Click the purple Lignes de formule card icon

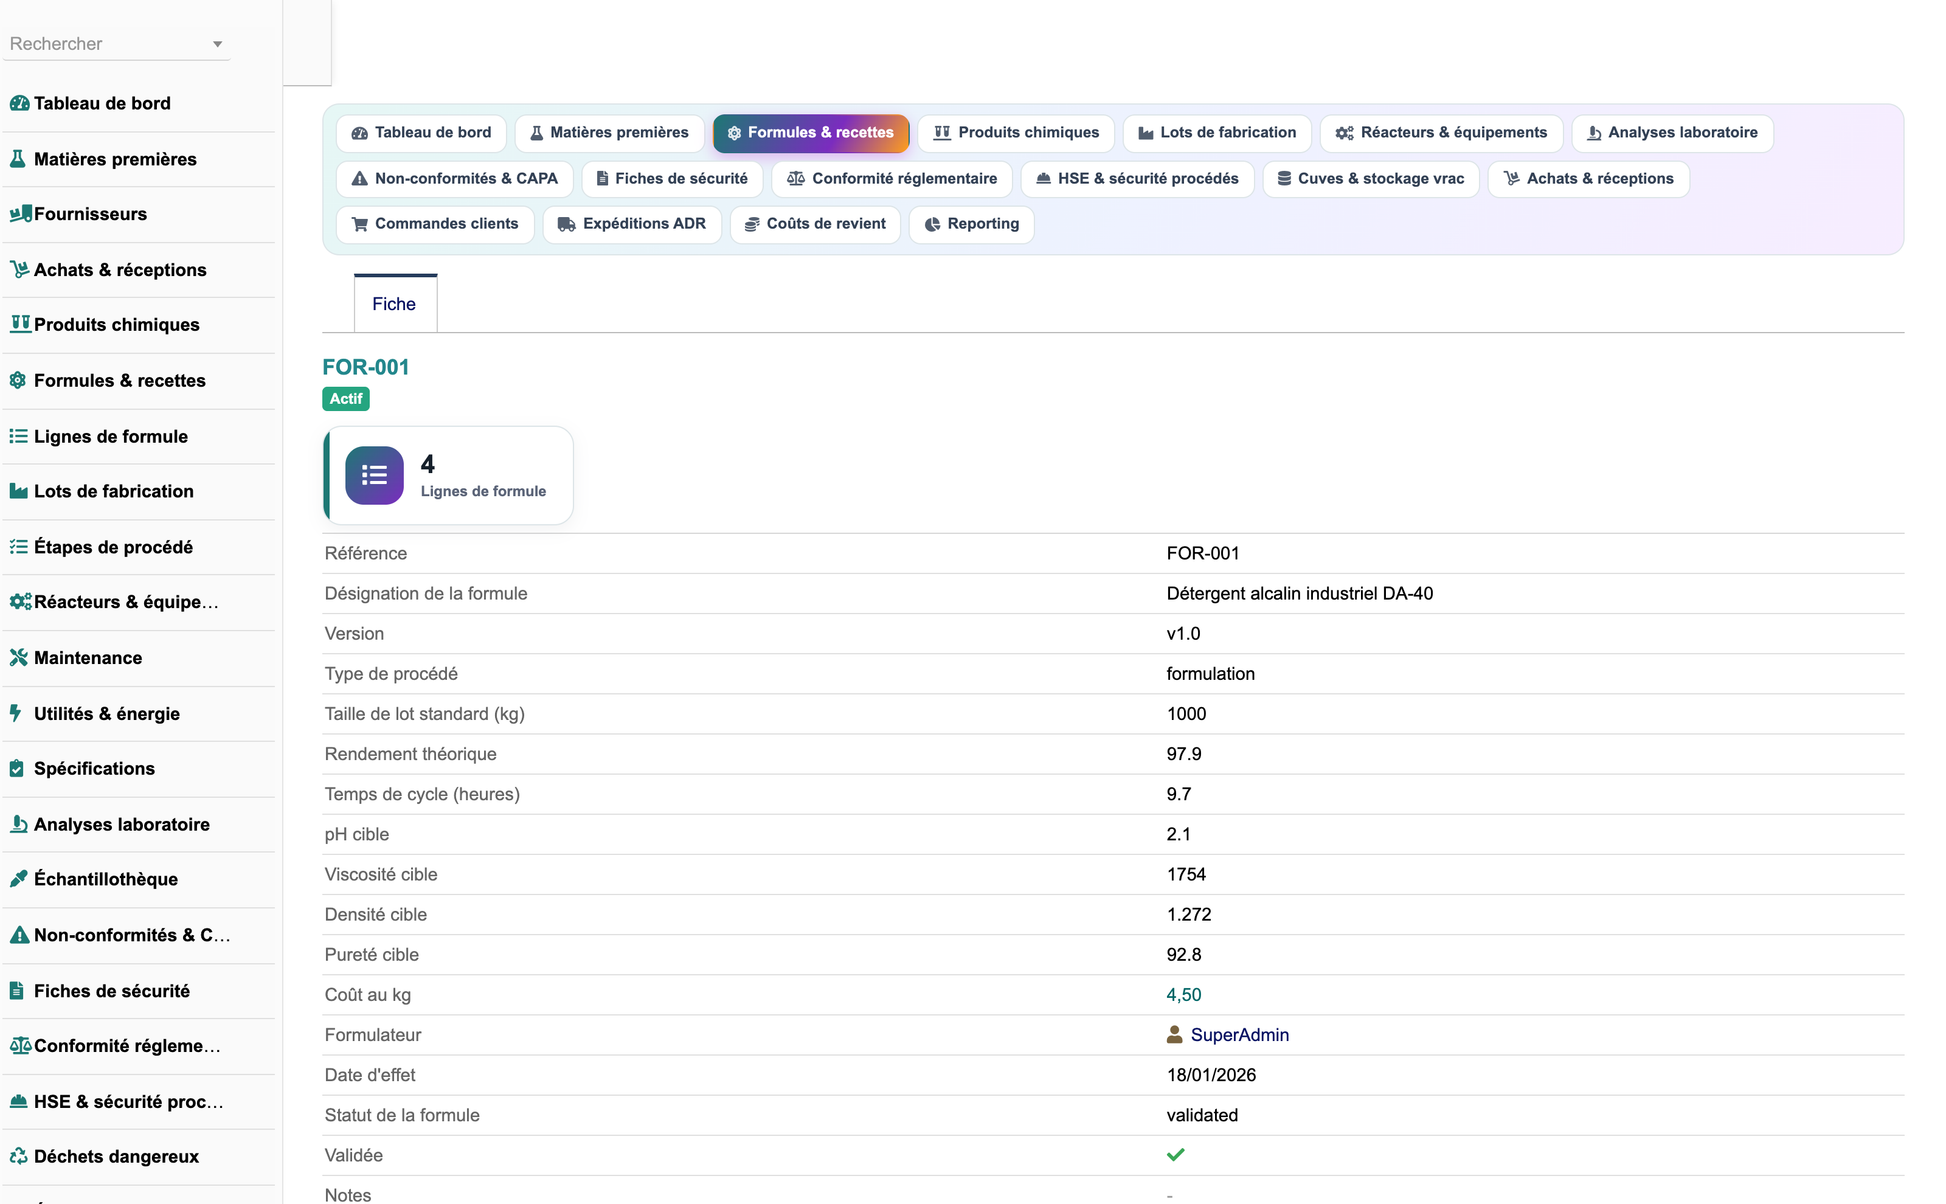[374, 475]
